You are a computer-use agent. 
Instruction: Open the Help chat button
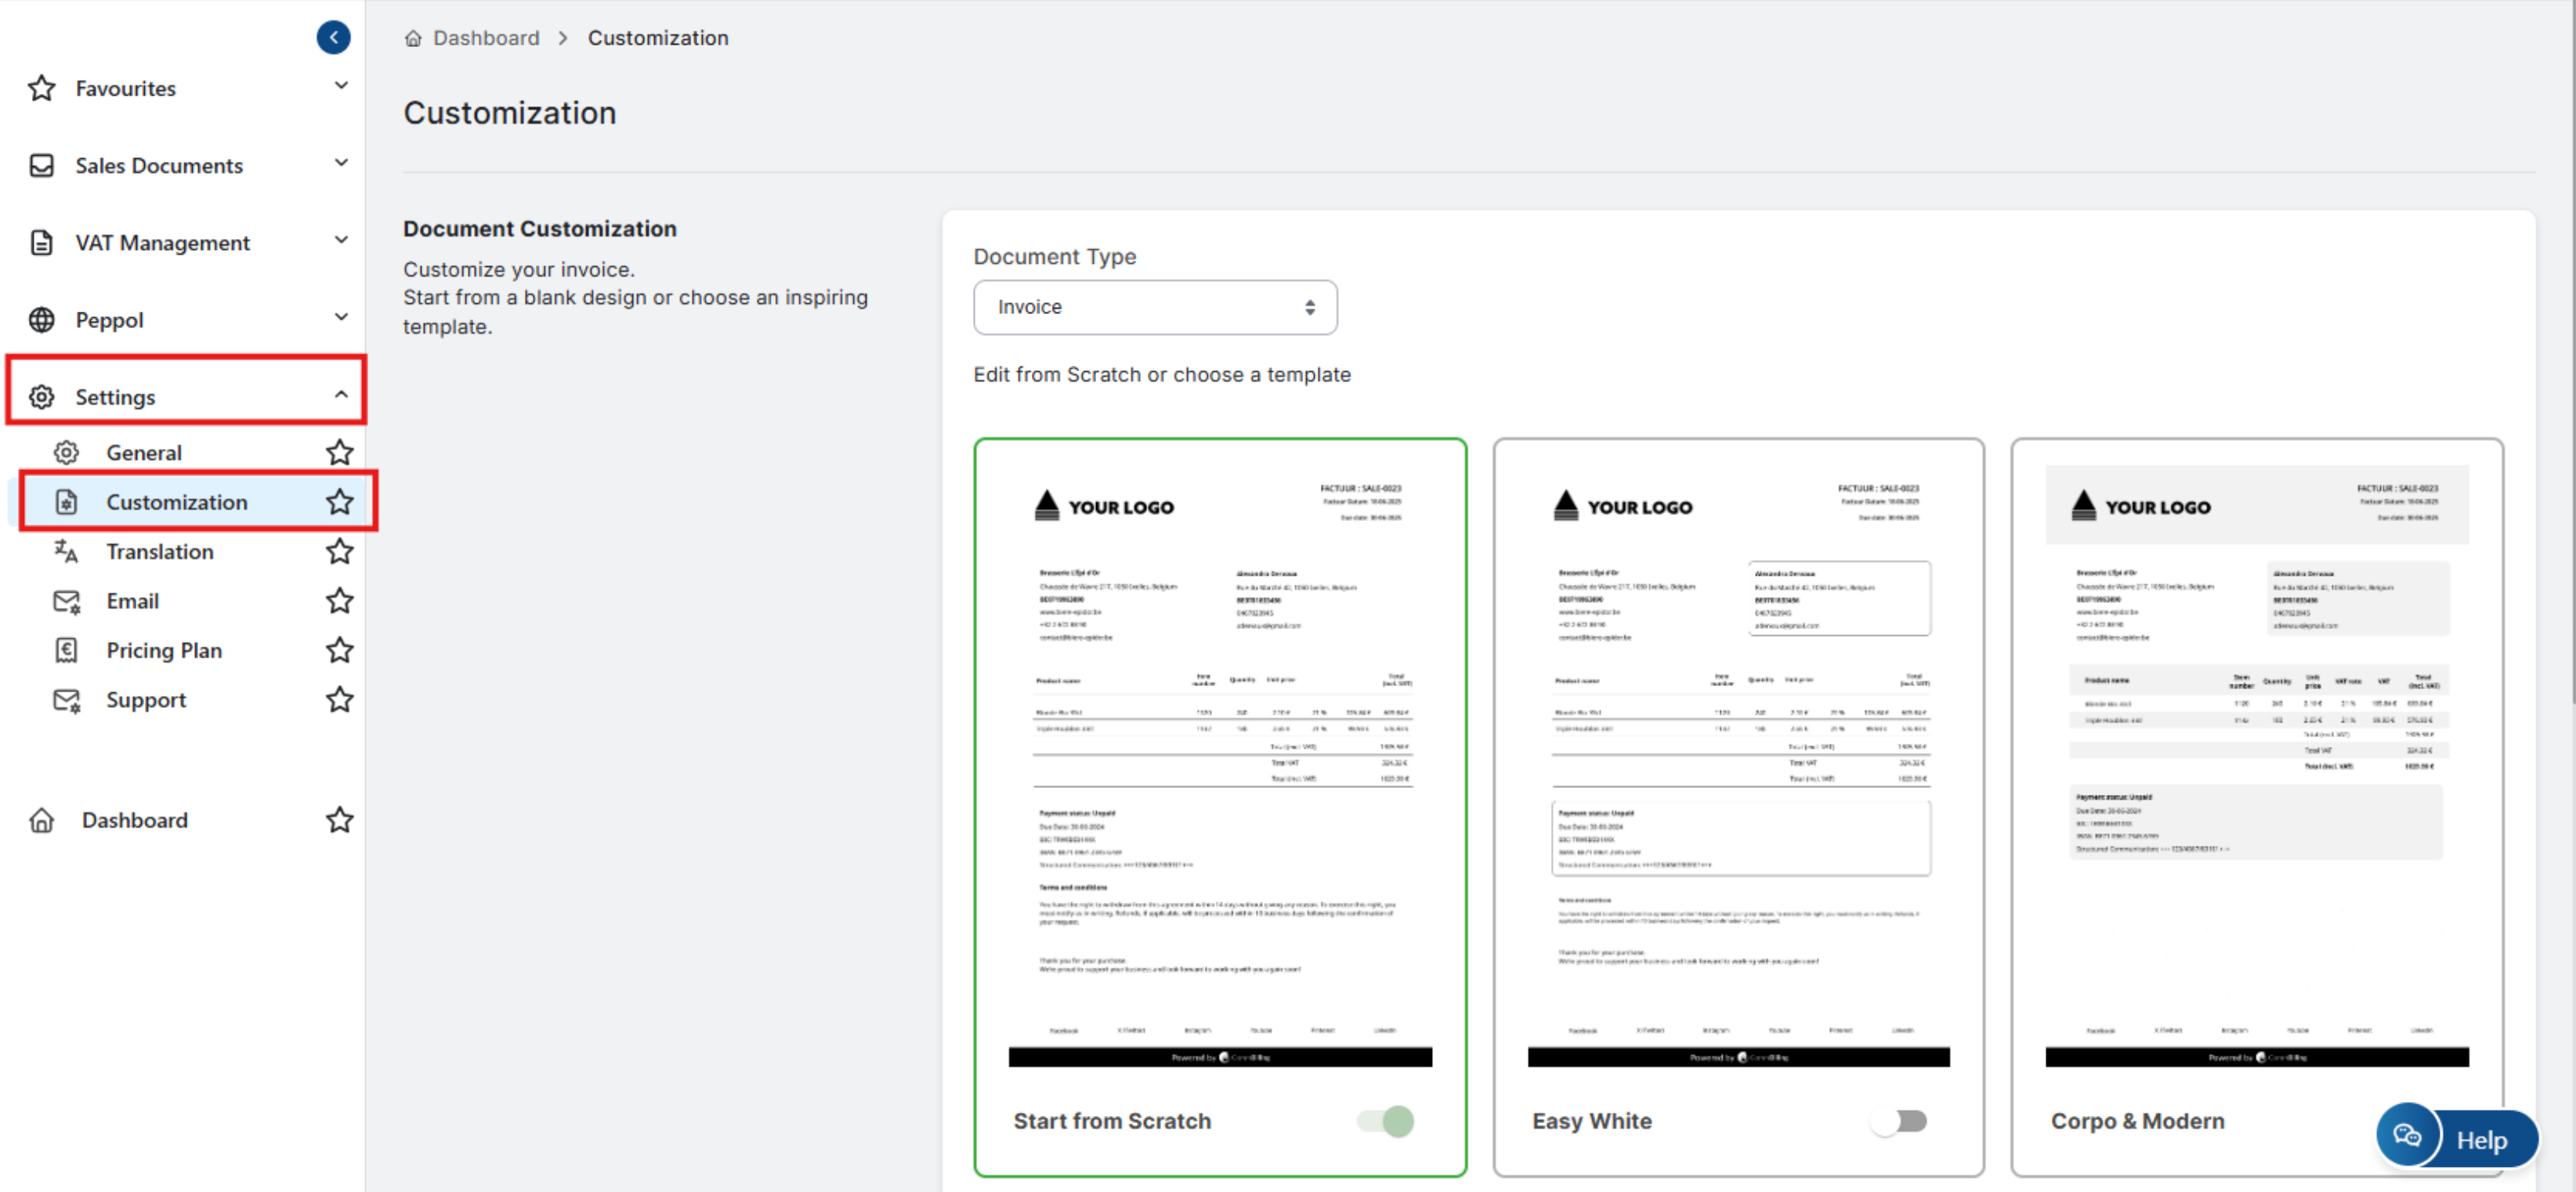[x=2457, y=1139]
